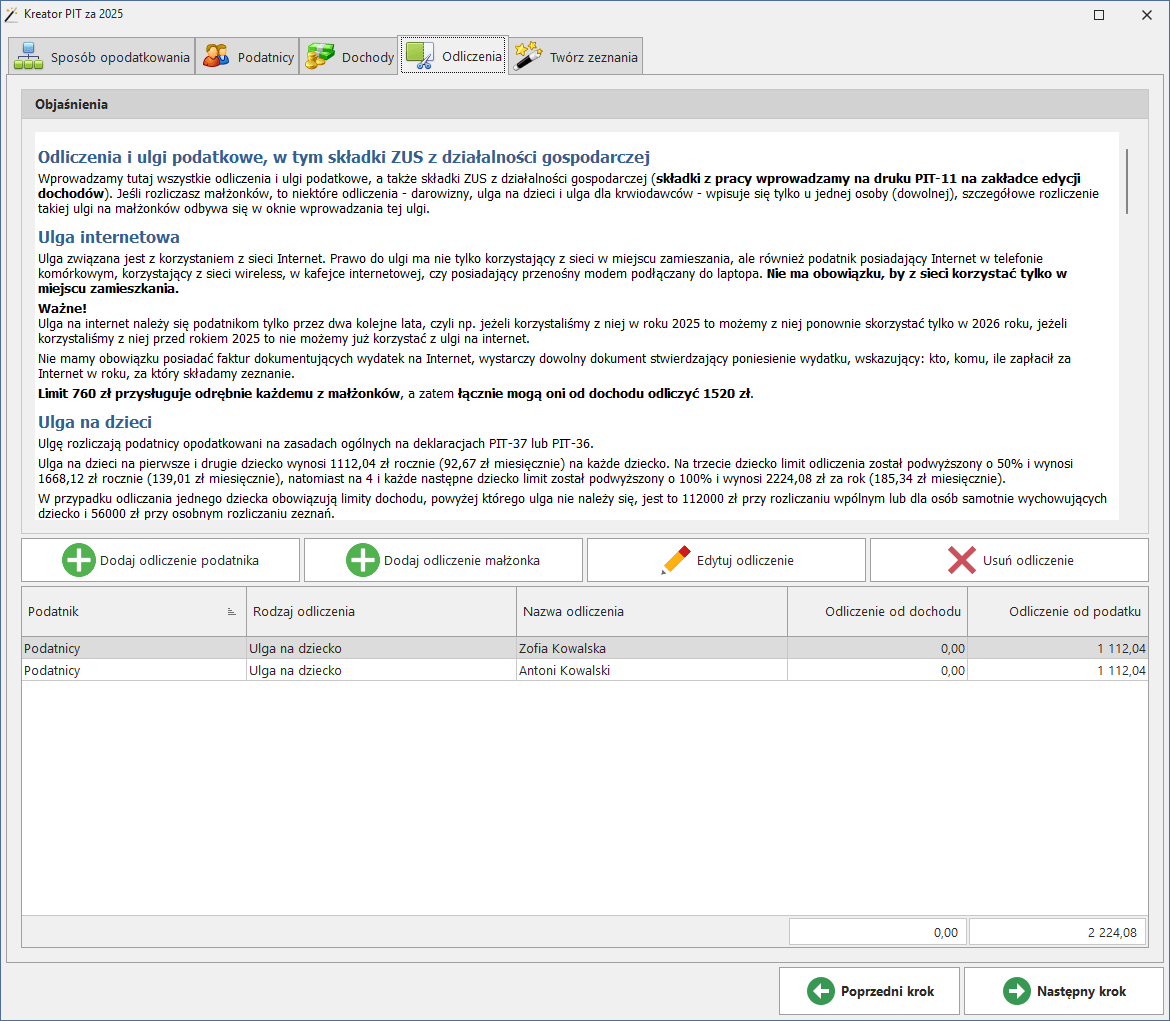Viewport: 1170px width, 1021px height.
Task: Select the Antoni Kowalski deduction row
Action: (x=585, y=669)
